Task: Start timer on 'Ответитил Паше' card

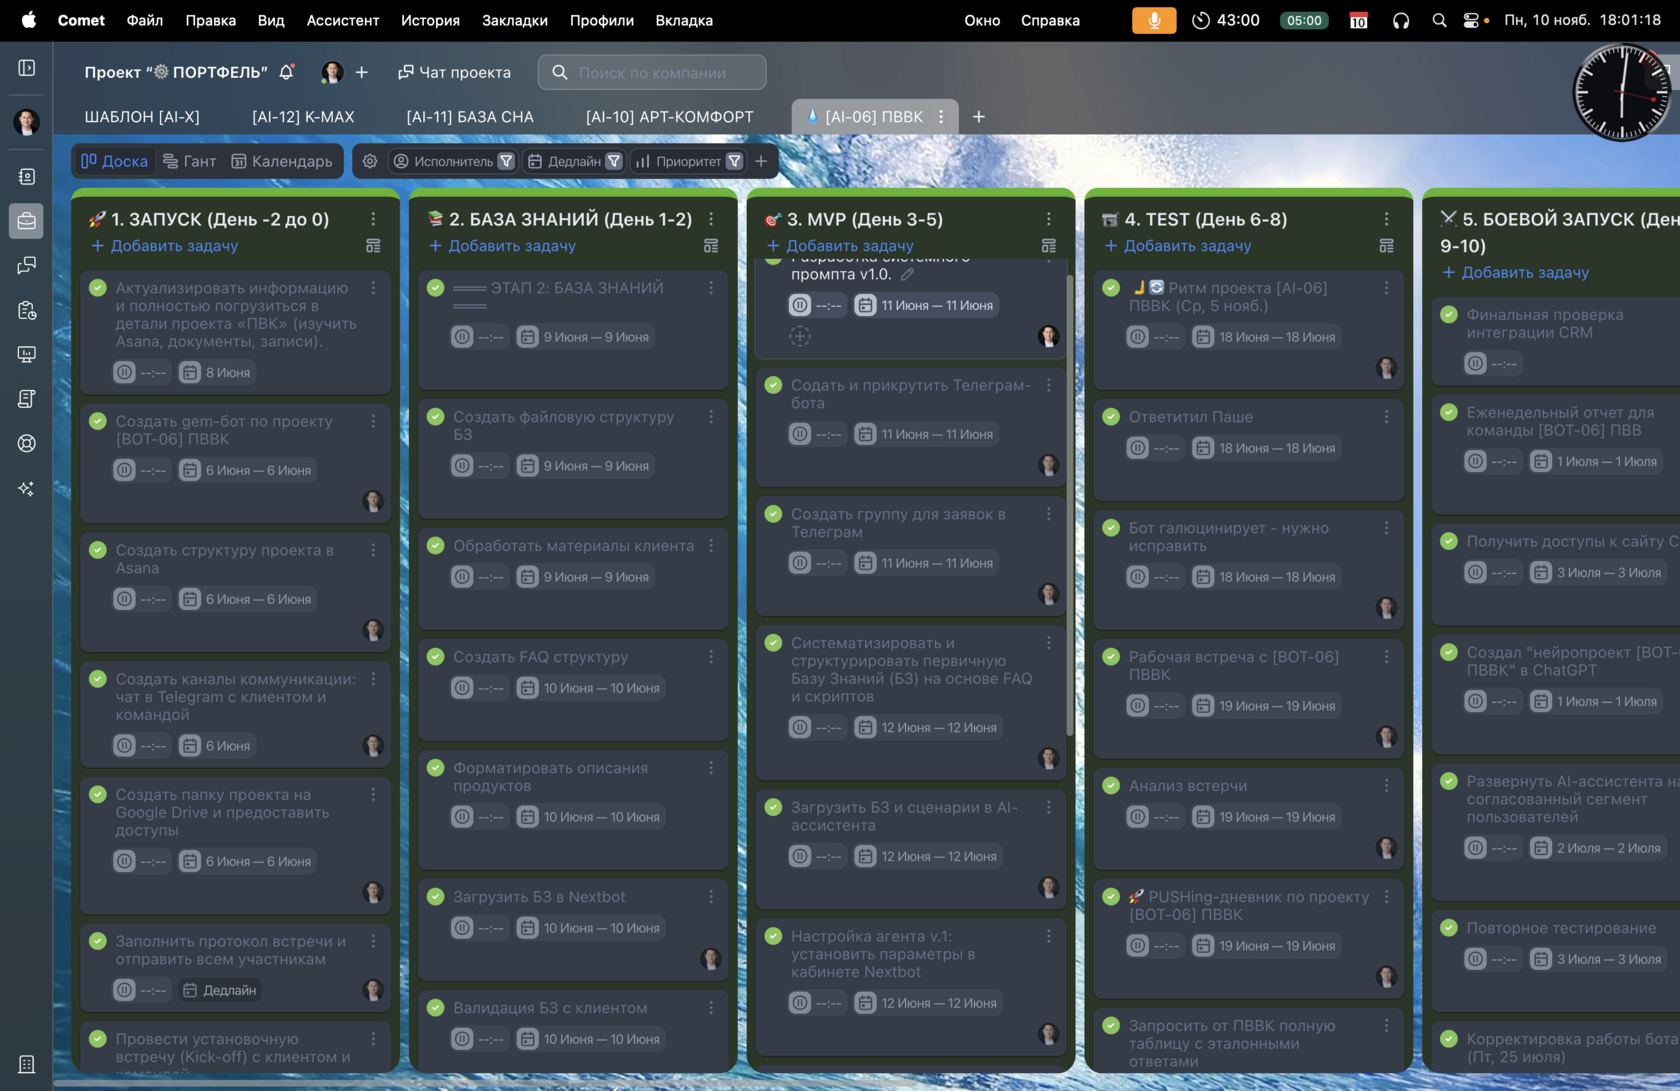Action: coord(1138,448)
